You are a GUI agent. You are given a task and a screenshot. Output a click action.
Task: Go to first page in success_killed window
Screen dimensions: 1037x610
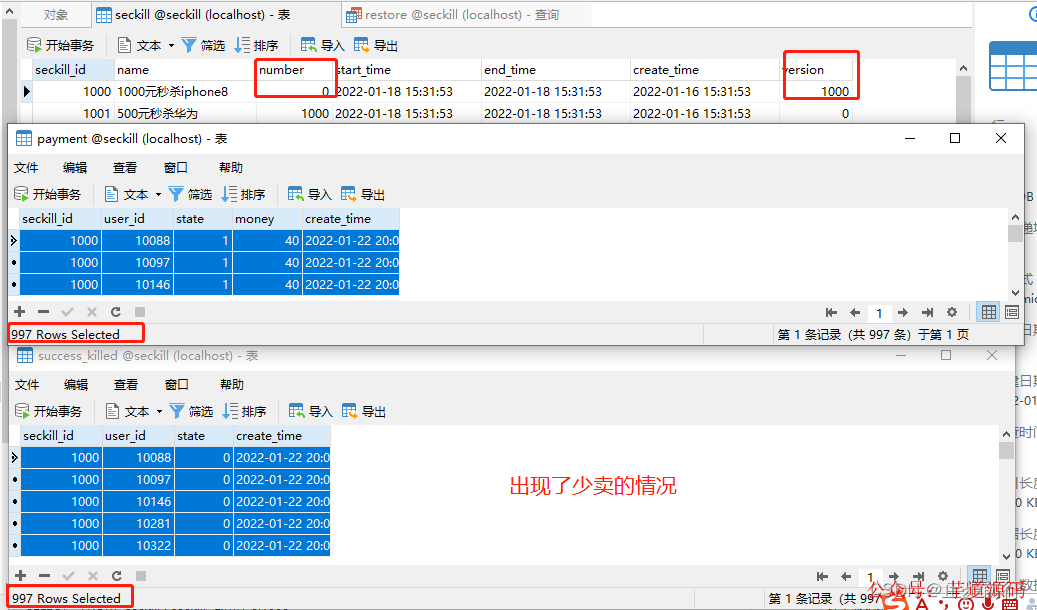(822, 576)
